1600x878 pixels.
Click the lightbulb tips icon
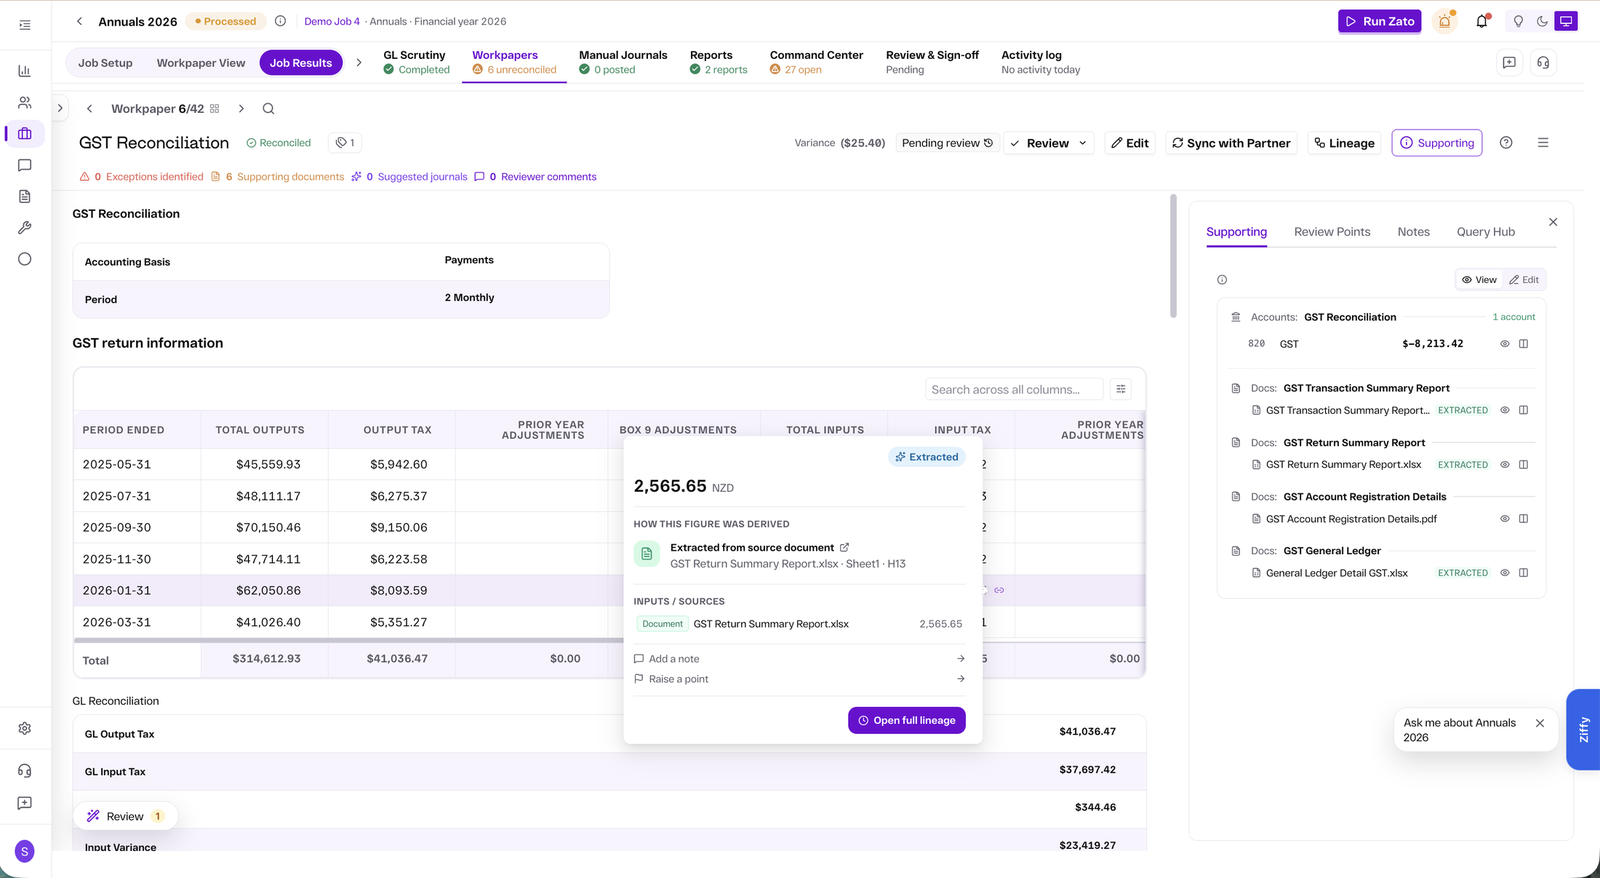coord(1518,21)
